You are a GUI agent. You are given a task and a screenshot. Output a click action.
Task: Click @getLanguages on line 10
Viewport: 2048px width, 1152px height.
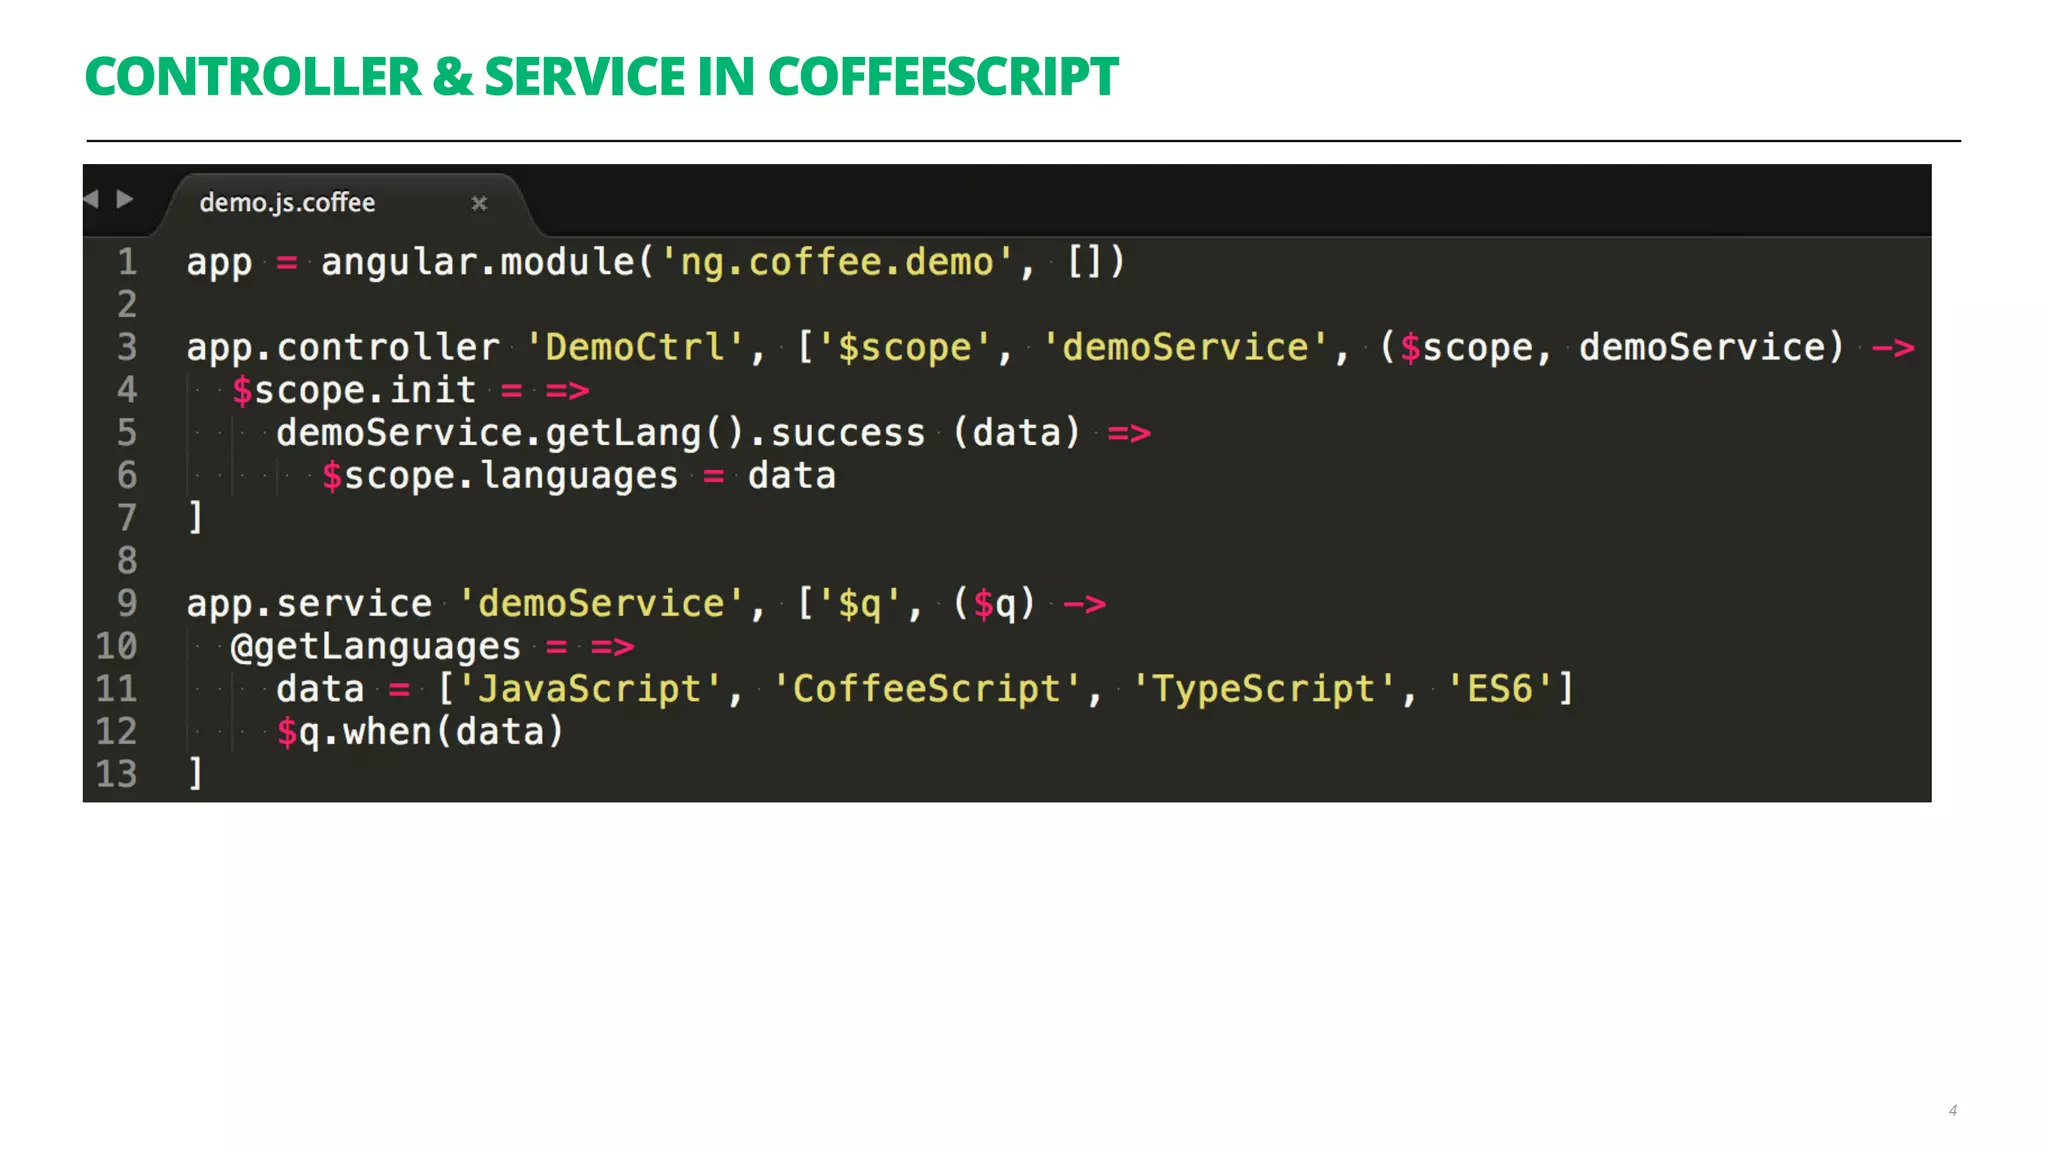click(376, 647)
